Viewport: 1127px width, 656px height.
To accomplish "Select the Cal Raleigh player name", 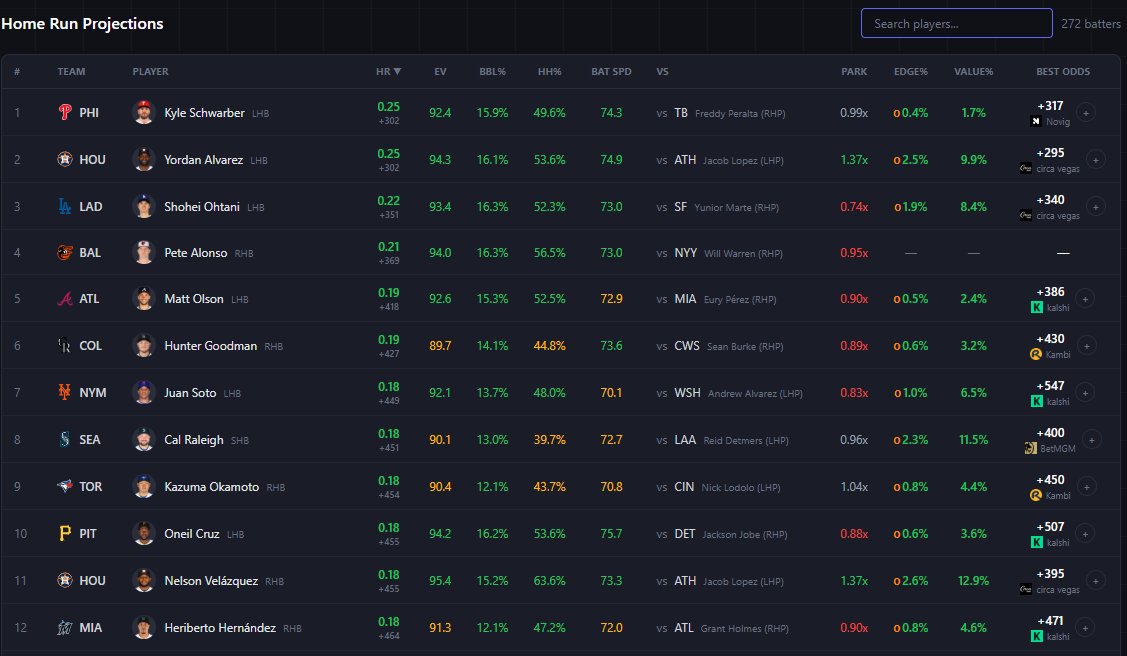I will pos(194,440).
